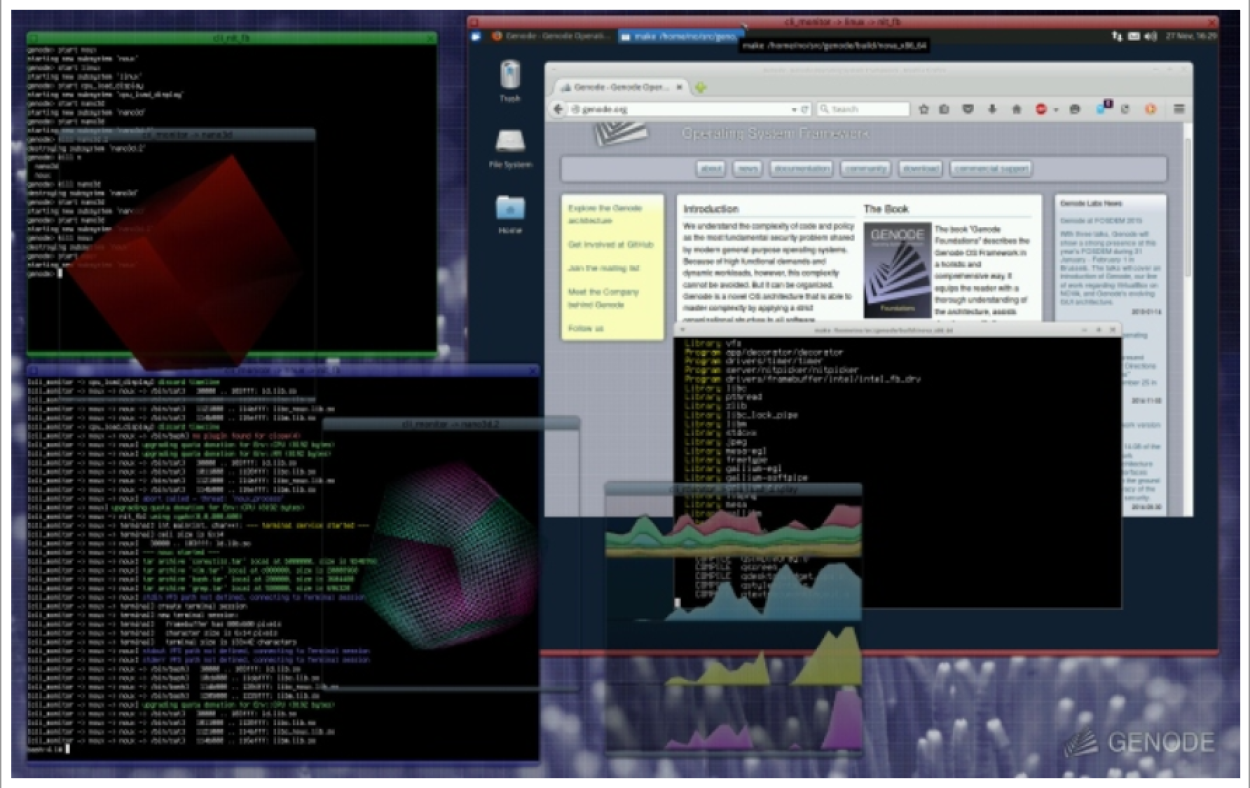Open the make terminal's window menu arrow
The image size is (1250, 788).
coord(685,329)
